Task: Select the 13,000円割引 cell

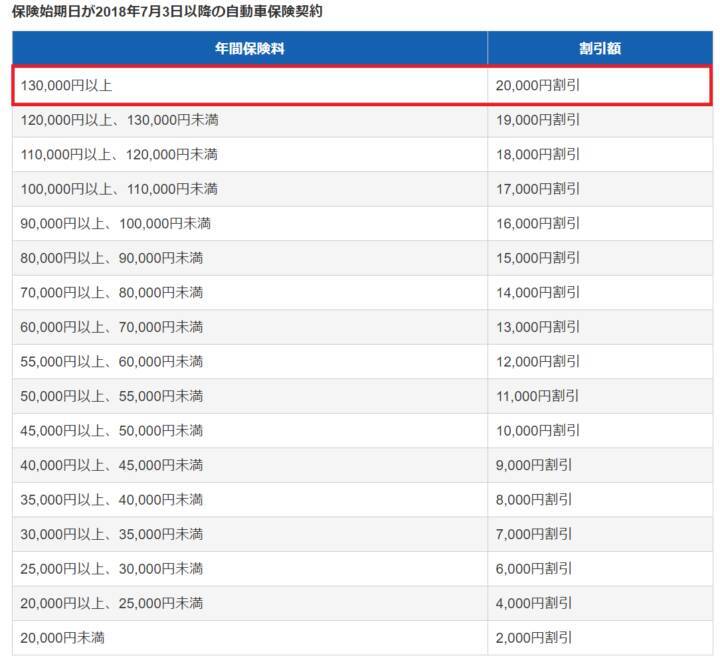Action: [x=600, y=327]
